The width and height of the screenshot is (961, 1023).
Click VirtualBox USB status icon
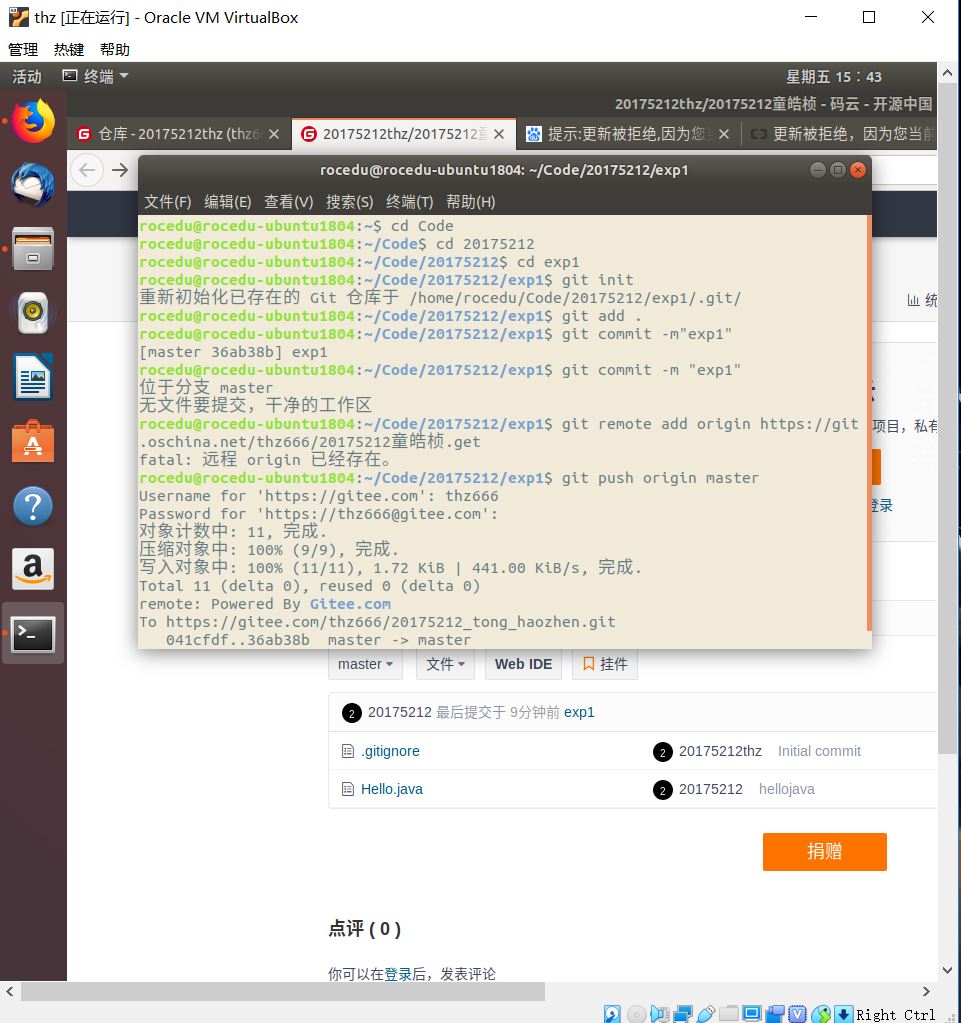(x=706, y=1013)
